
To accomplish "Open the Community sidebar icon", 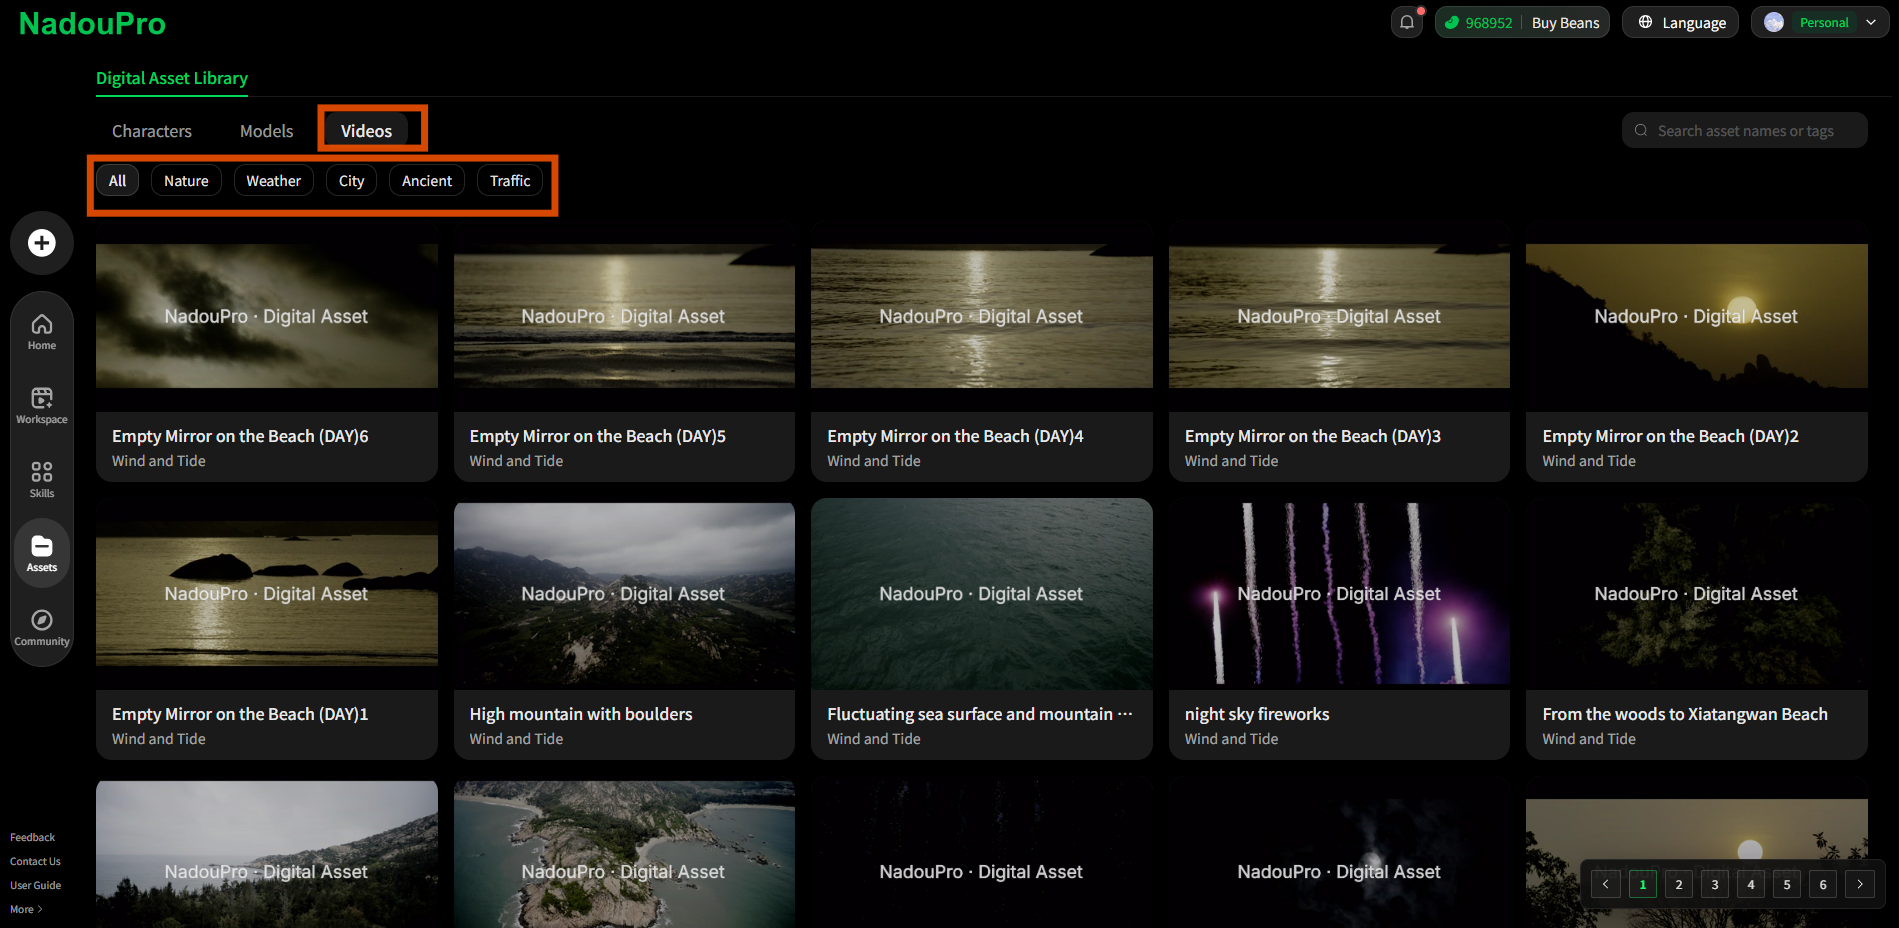I will tap(42, 628).
